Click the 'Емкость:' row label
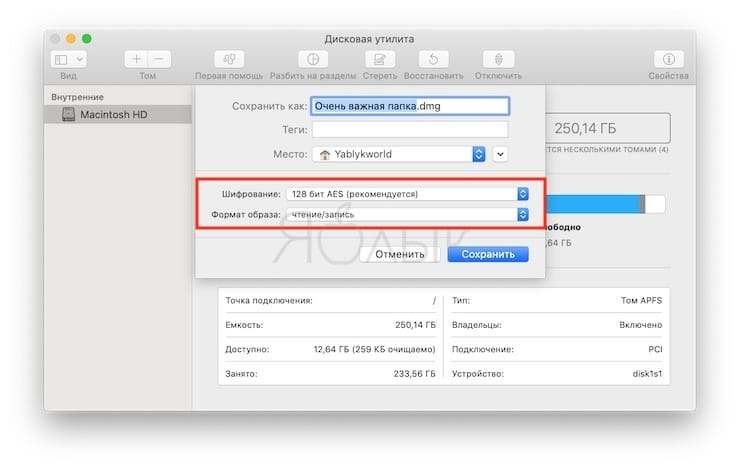Image resolution: width=740 pixels, height=469 pixels. [x=244, y=325]
